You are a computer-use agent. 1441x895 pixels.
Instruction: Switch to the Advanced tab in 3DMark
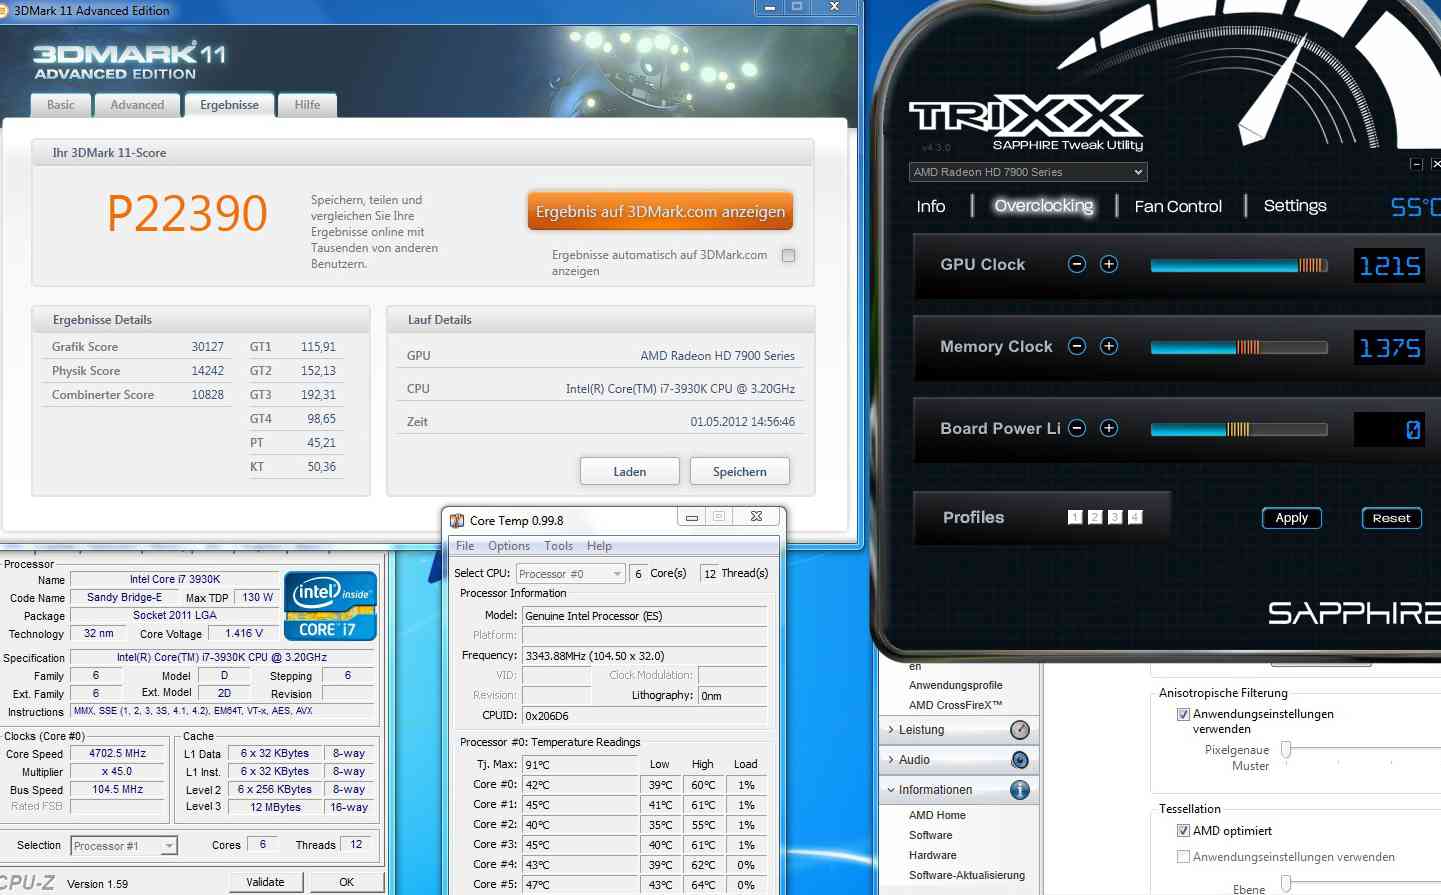point(137,105)
